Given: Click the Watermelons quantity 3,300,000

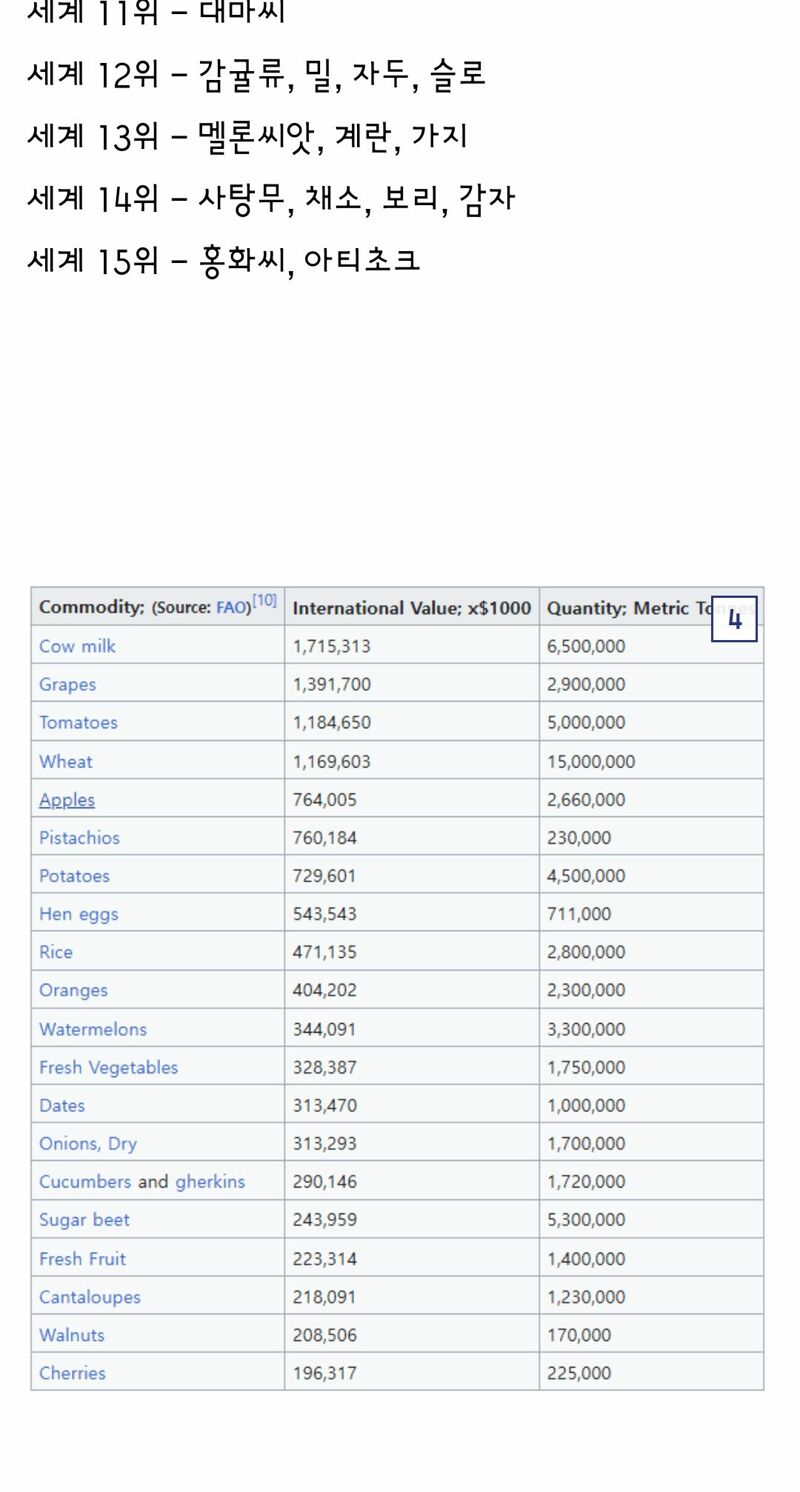Looking at the screenshot, I should pyautogui.click(x=586, y=1029).
